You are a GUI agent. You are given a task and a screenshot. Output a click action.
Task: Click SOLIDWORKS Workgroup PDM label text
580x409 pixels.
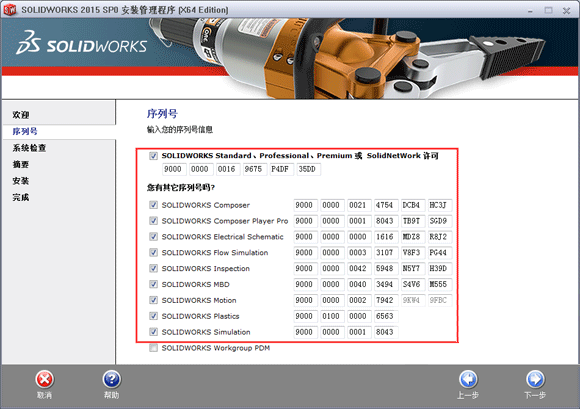tap(216, 348)
